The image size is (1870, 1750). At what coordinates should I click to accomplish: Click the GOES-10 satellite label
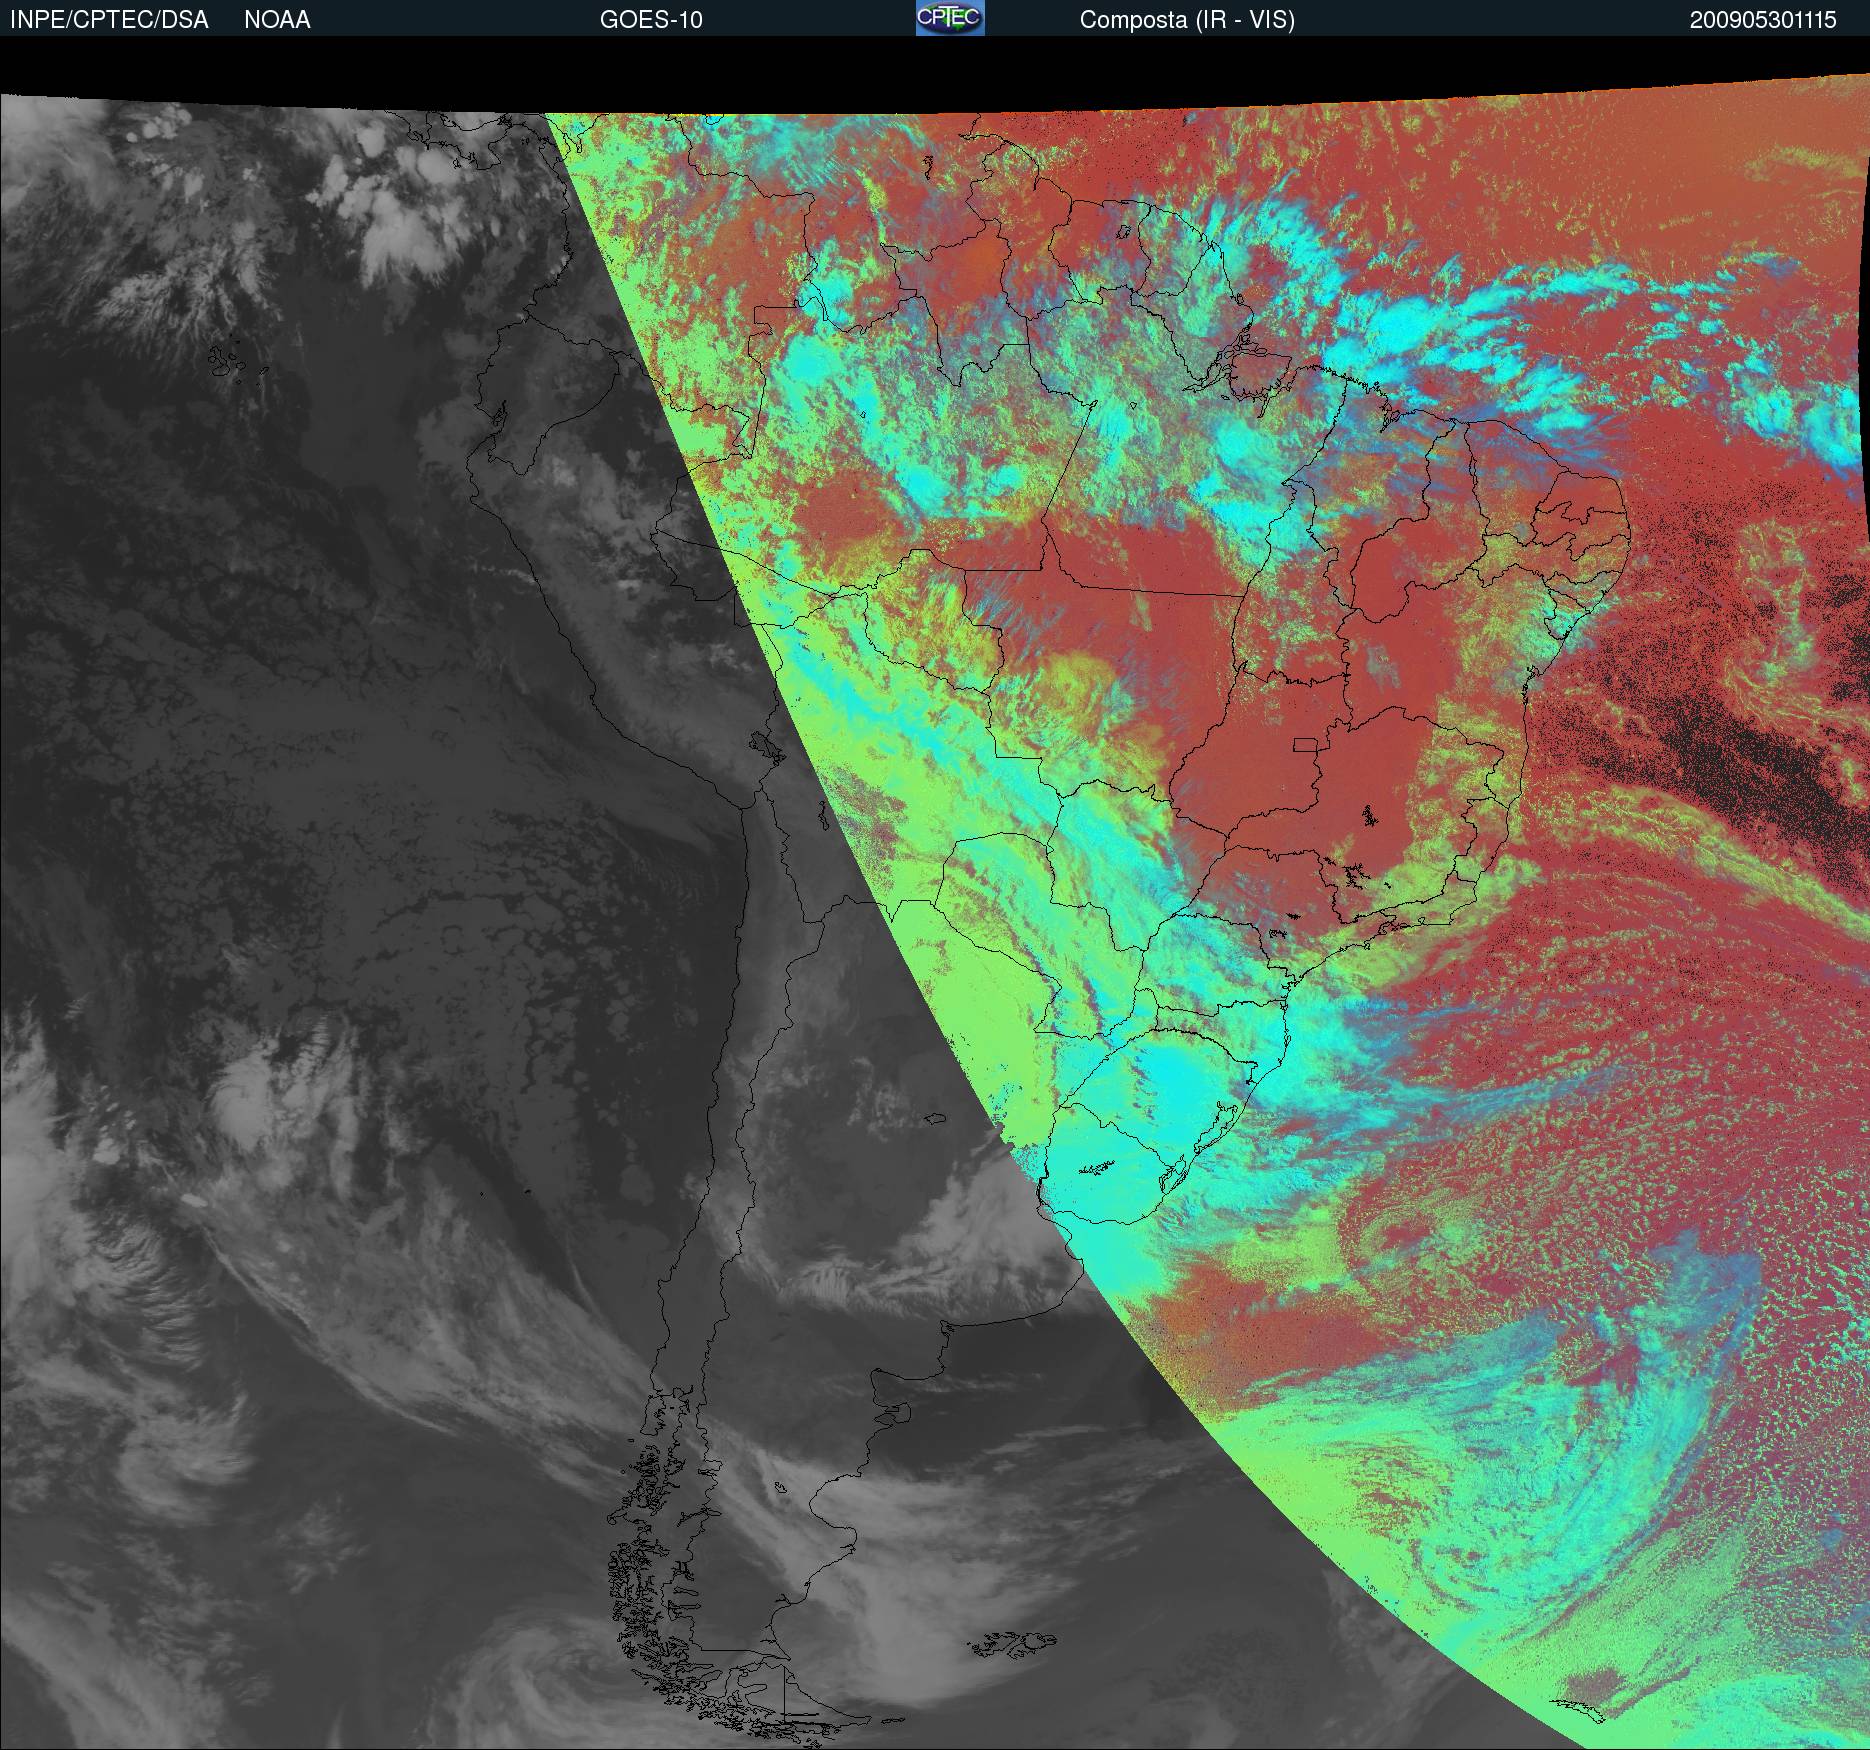pyautogui.click(x=651, y=20)
